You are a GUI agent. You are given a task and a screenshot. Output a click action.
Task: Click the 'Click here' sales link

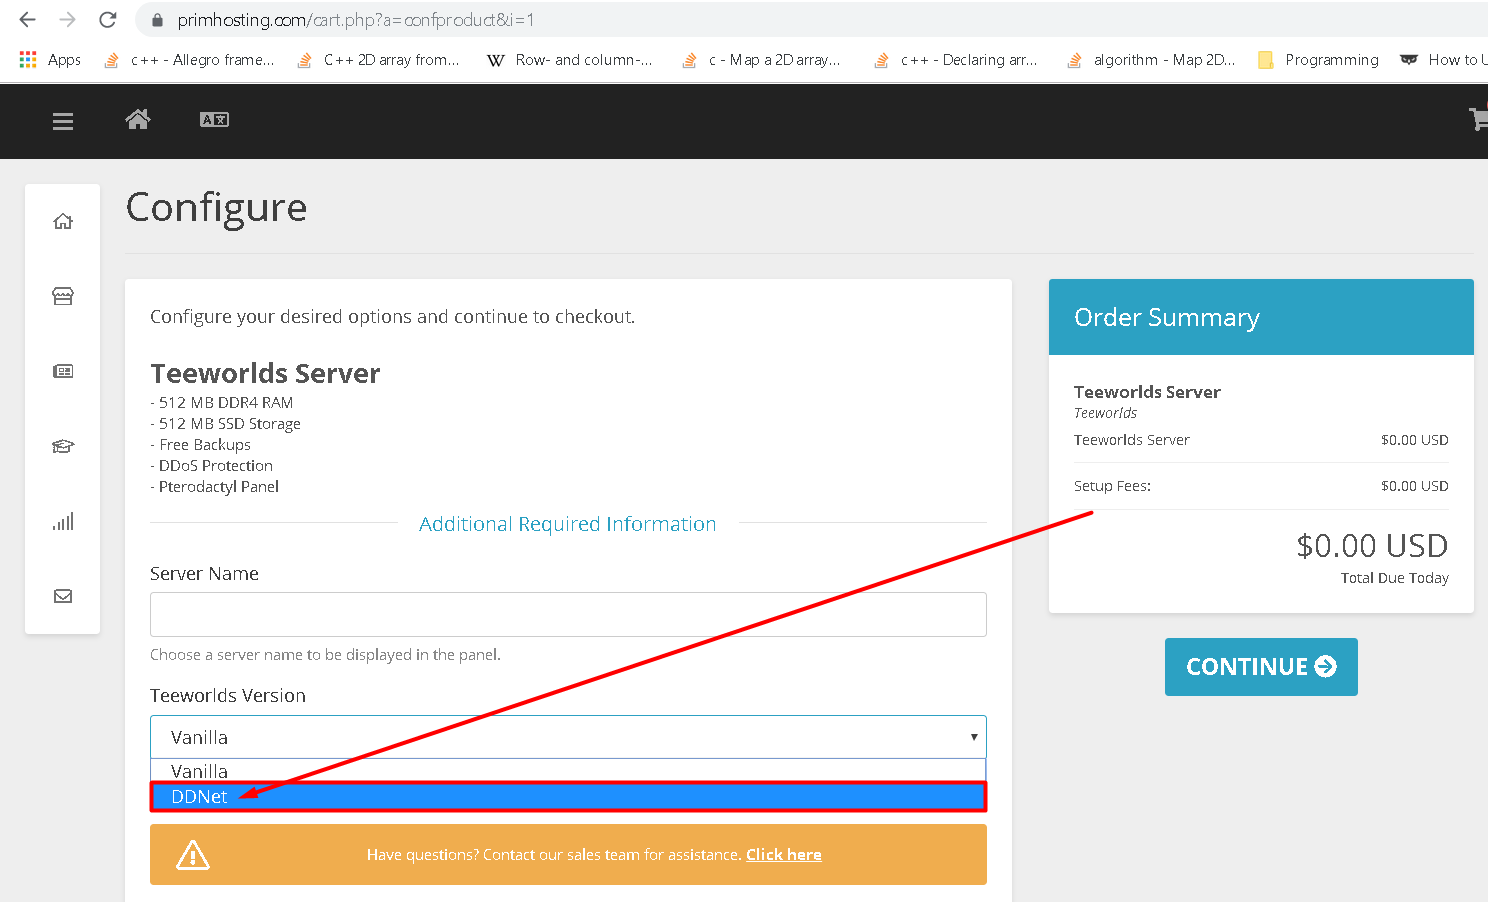[784, 855]
